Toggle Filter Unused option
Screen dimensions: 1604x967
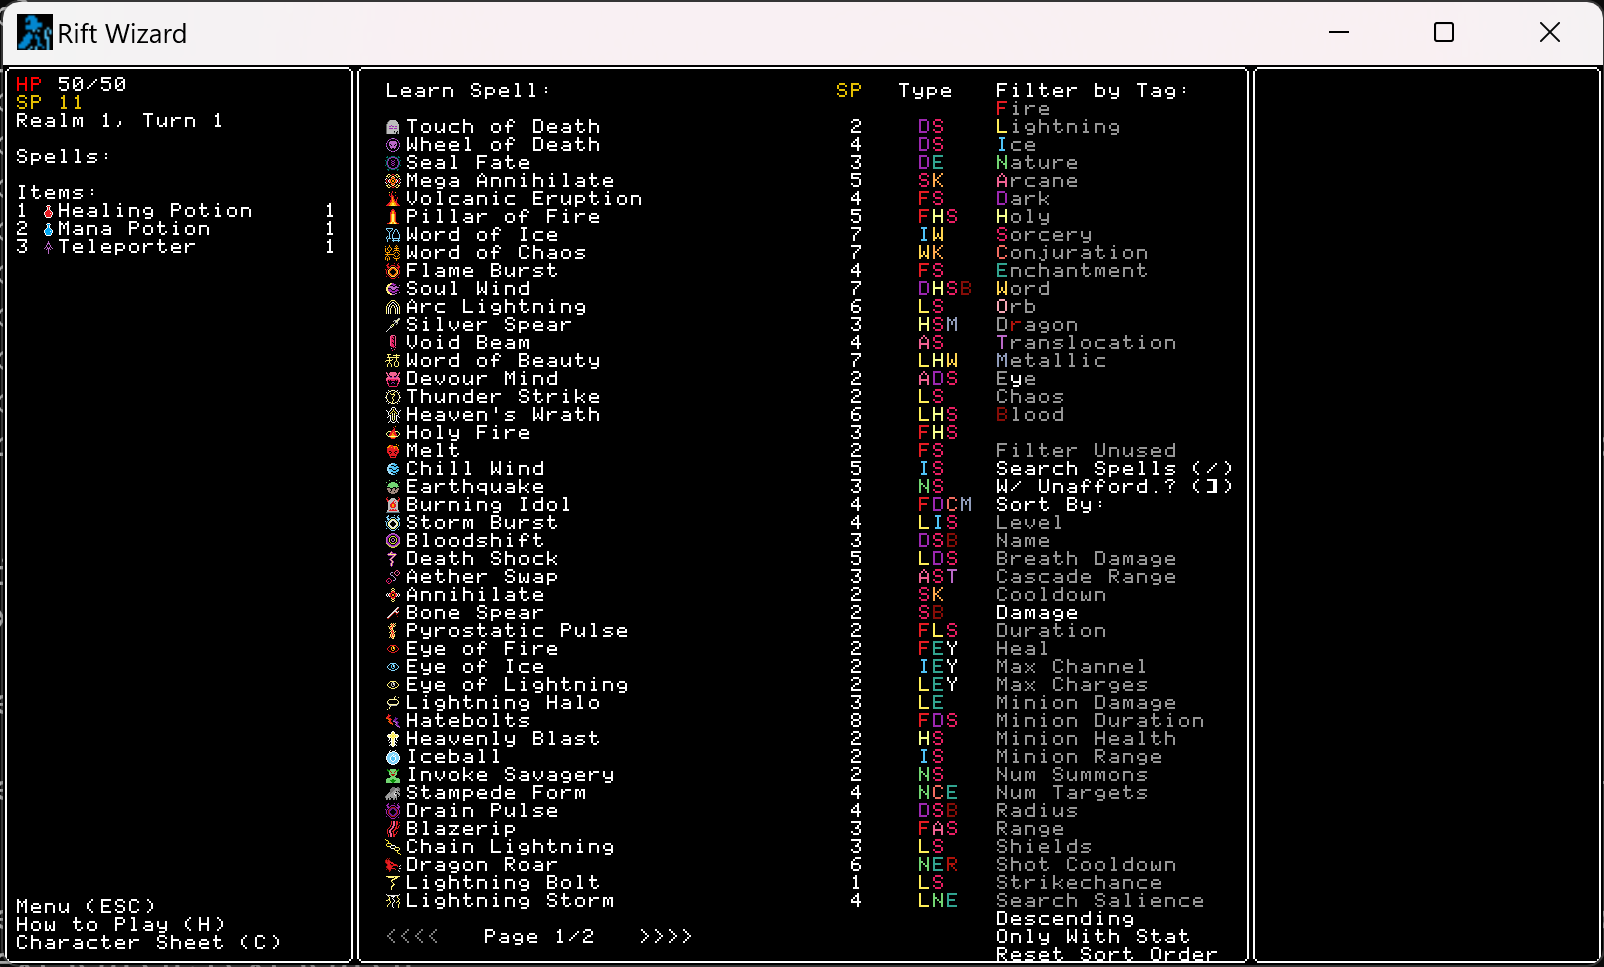[x=1085, y=451]
